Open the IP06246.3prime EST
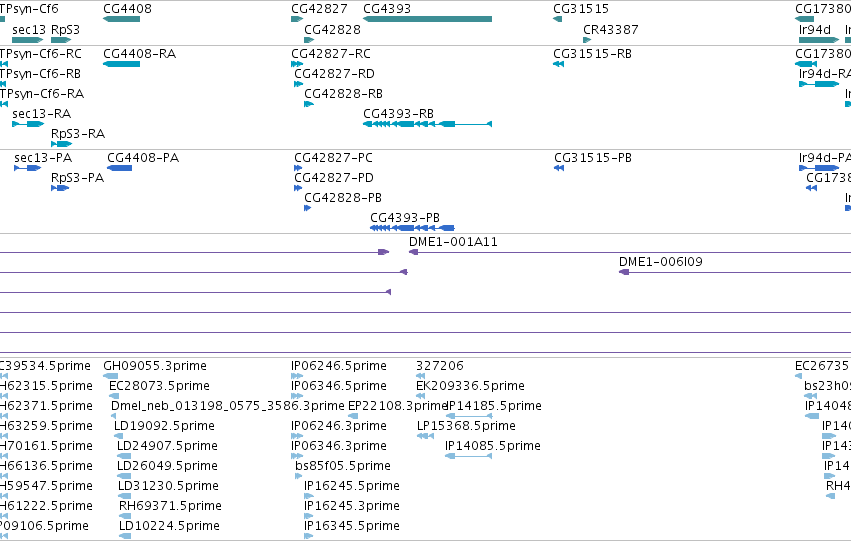The image size is (851, 541). (x=297, y=436)
